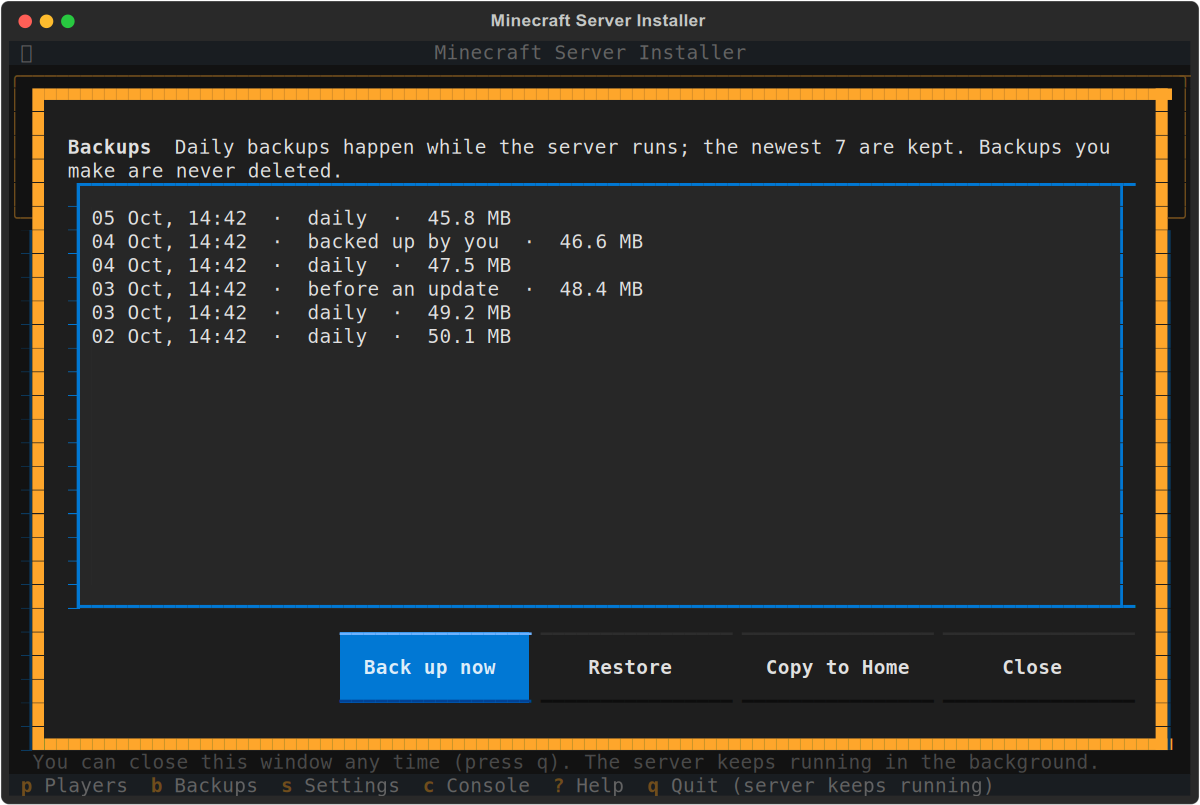Click the terminal header icon at top-left
Image resolution: width=1200 pixels, height=805 pixels.
(x=27, y=53)
